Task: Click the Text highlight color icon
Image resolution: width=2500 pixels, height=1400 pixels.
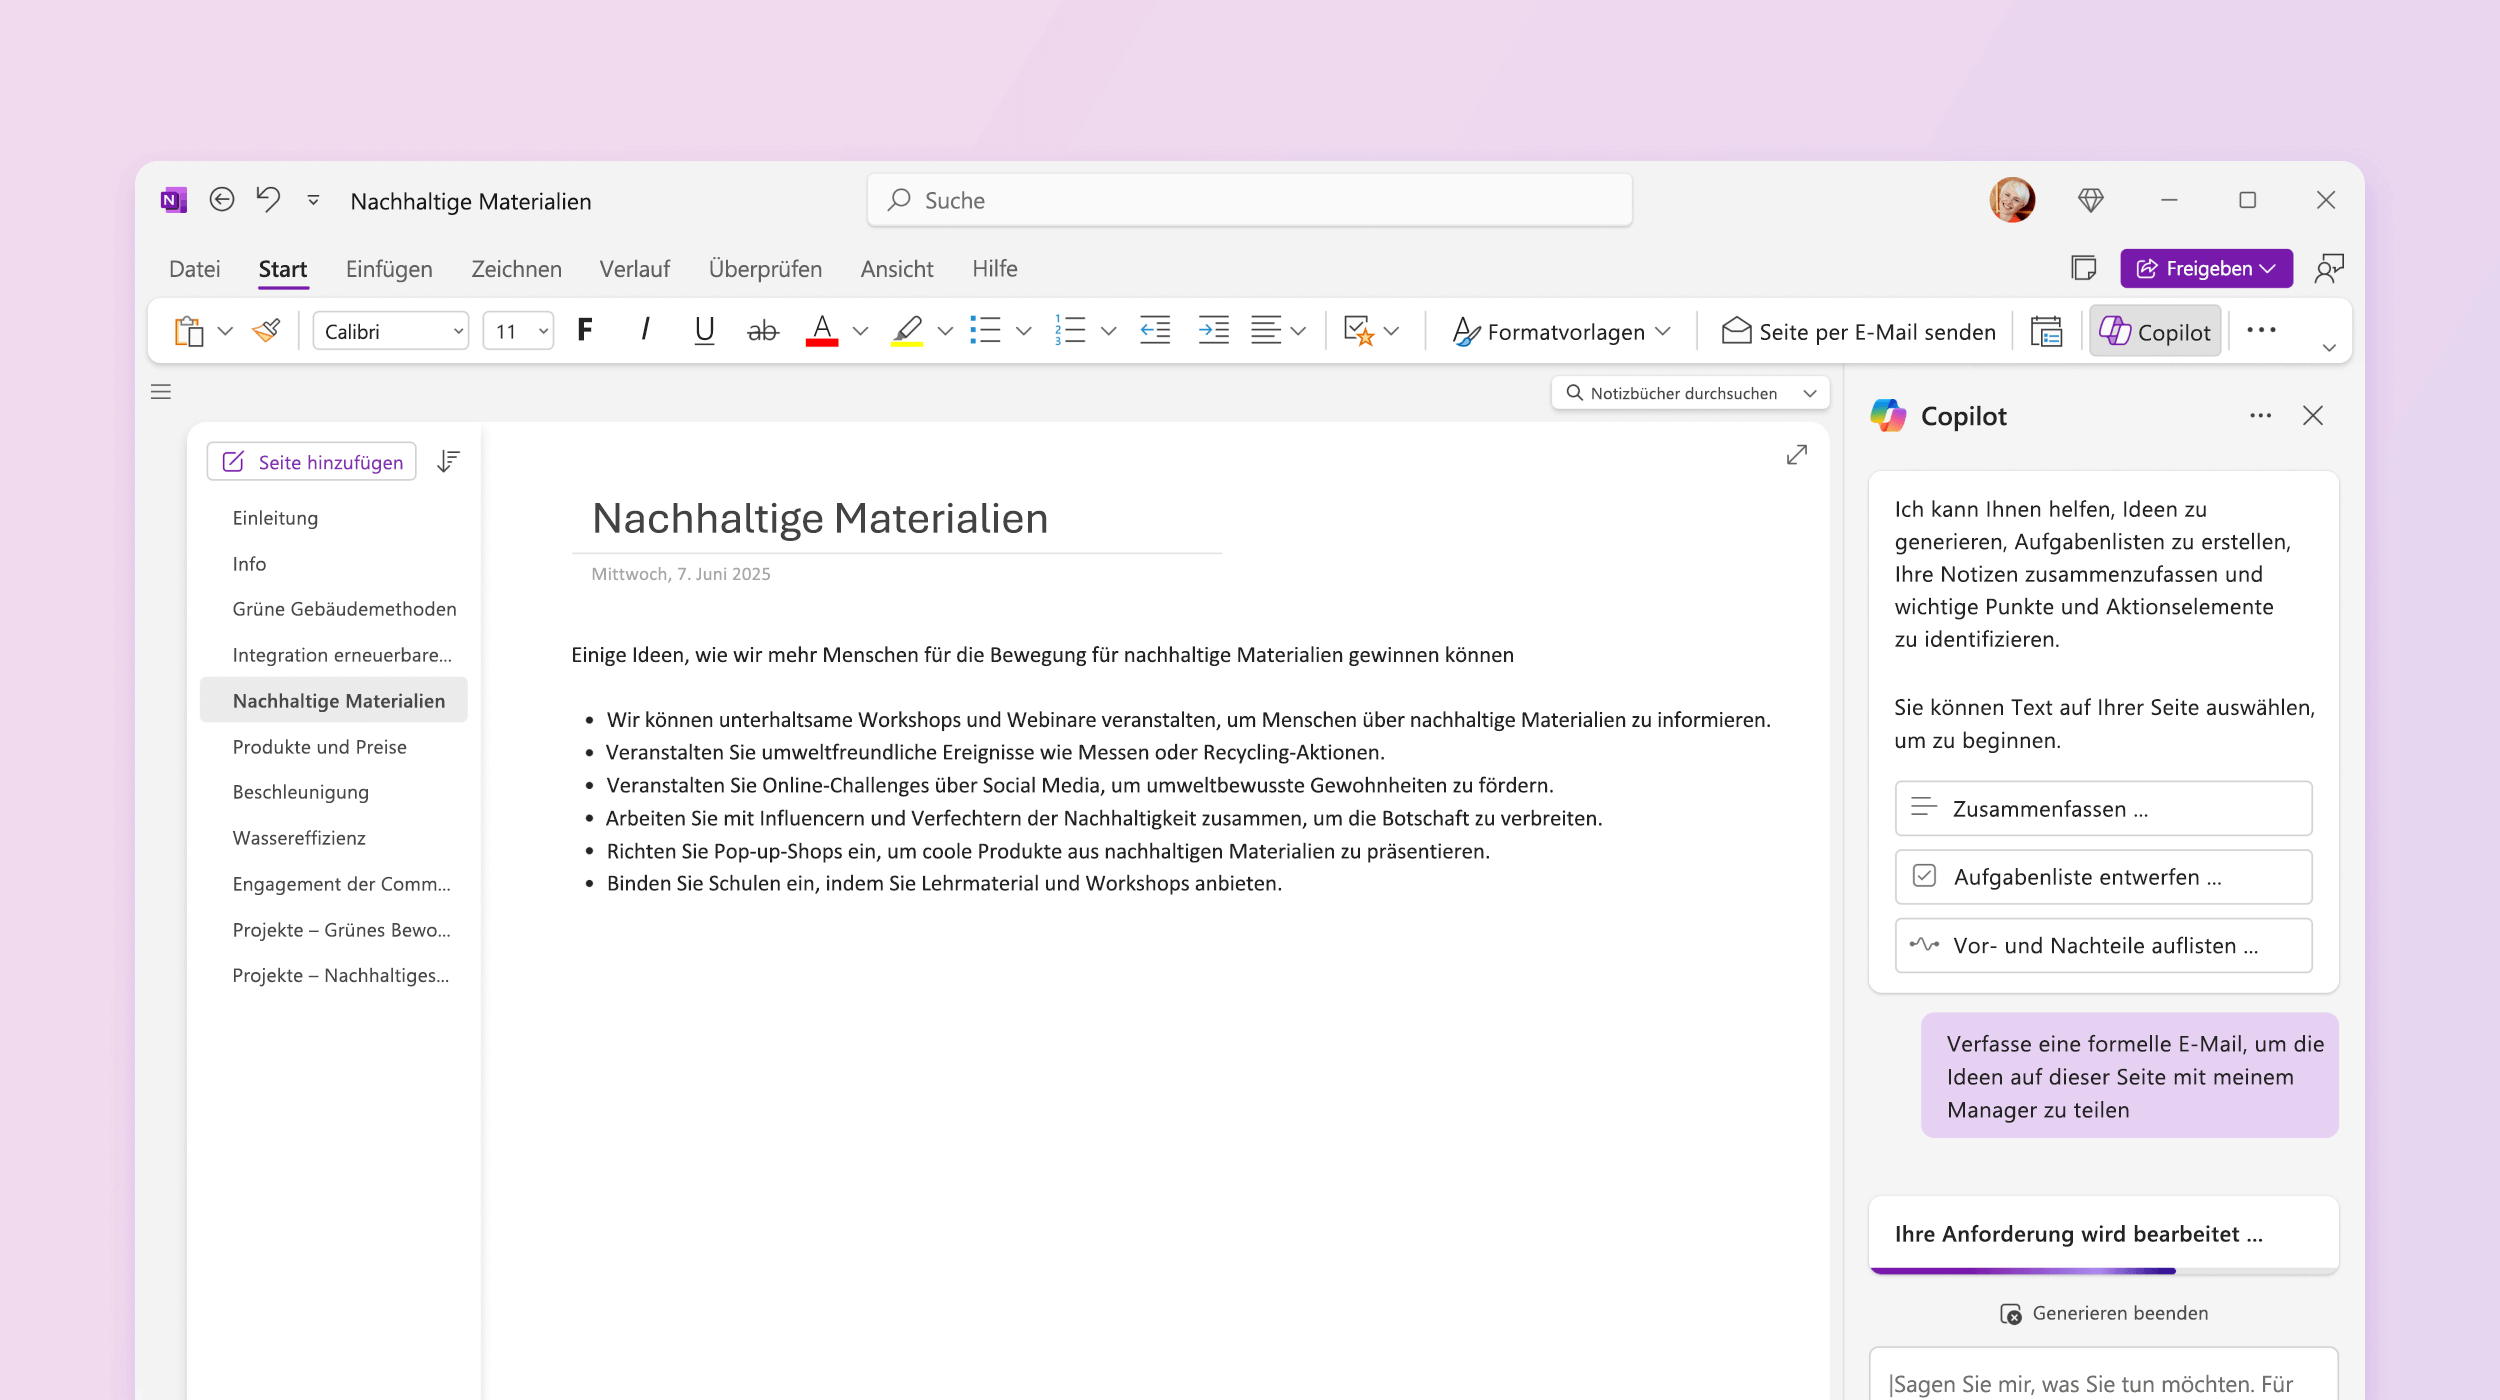Action: (x=905, y=332)
